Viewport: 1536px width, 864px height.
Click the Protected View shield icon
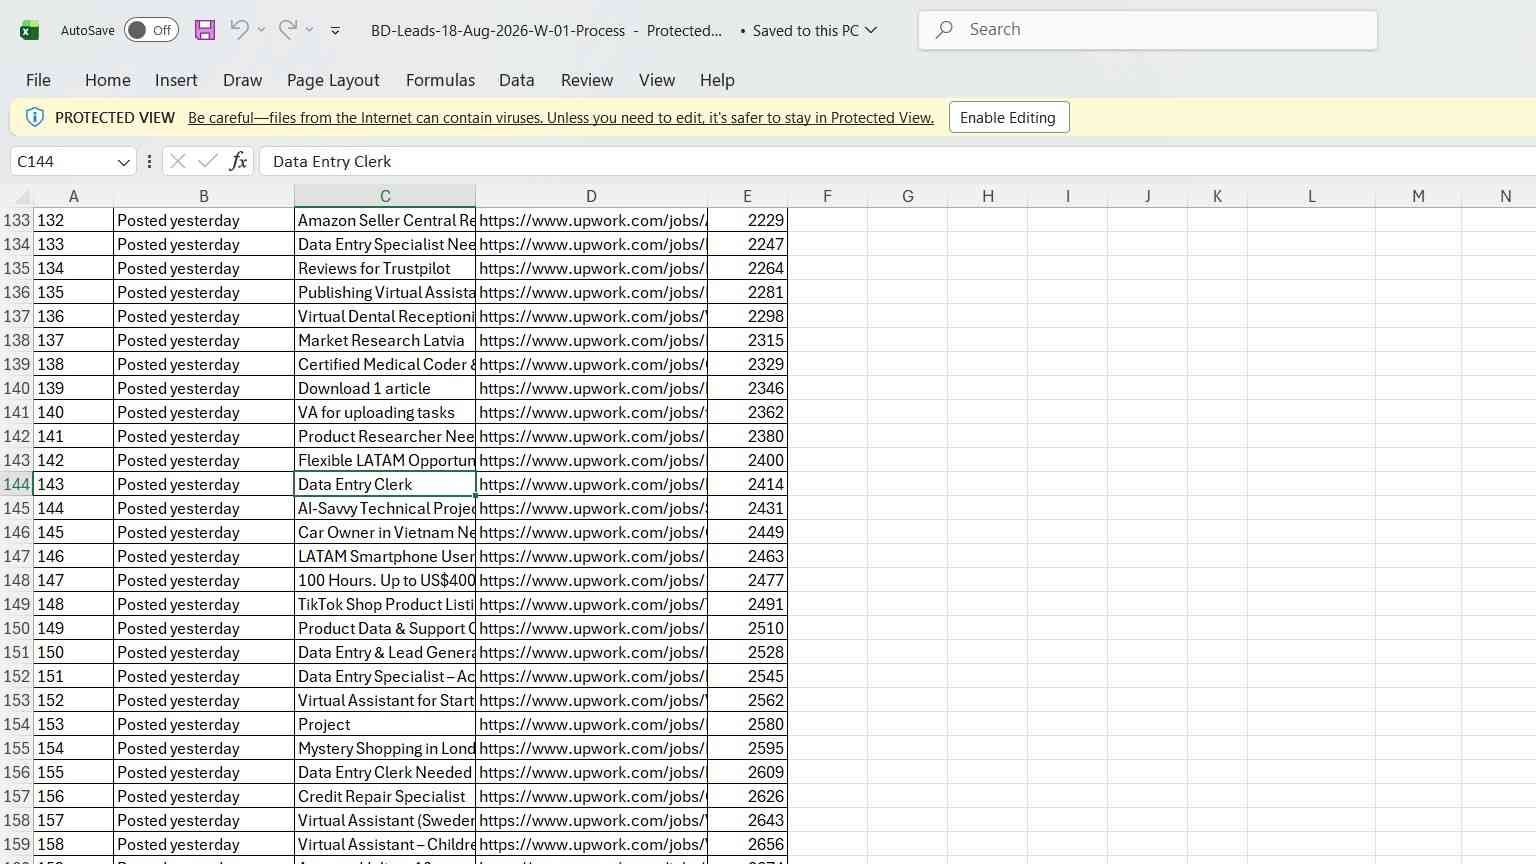pyautogui.click(x=34, y=117)
